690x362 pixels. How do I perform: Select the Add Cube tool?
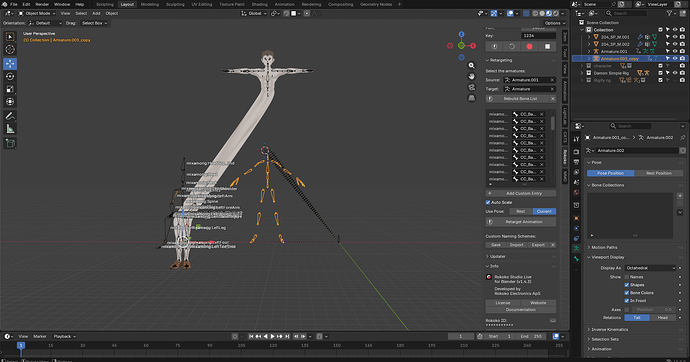[x=10, y=143]
